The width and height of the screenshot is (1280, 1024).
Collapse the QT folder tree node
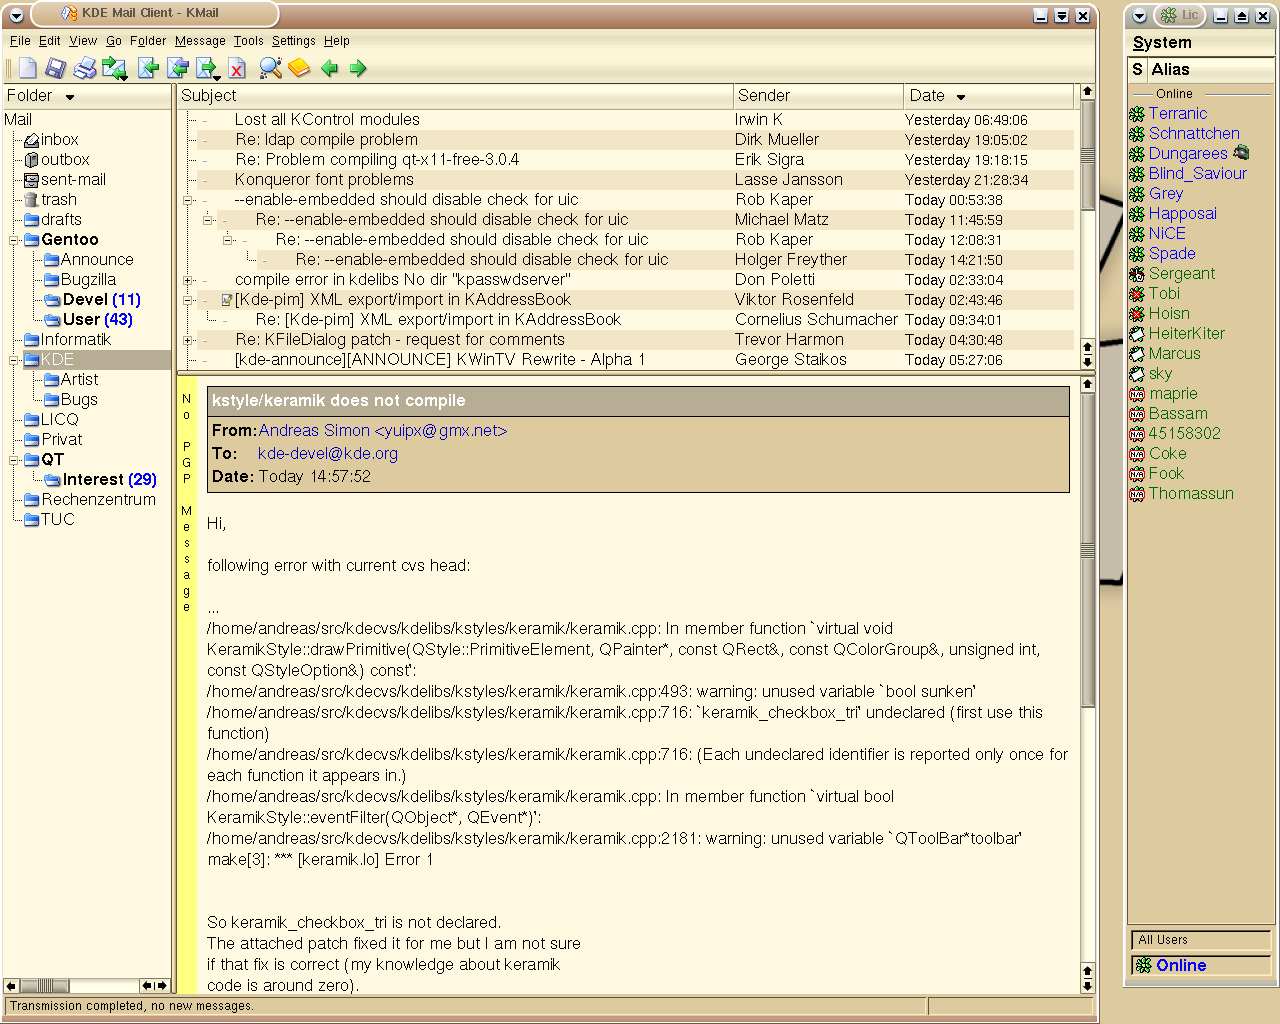(x=15, y=460)
